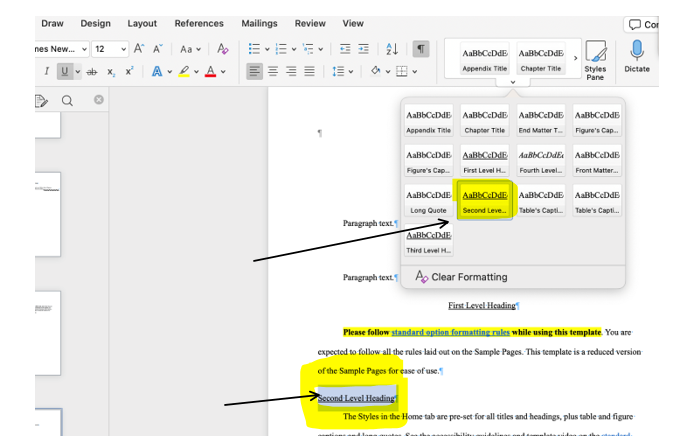This screenshot has height=436, width=686.
Task: Click the superscript icon
Action: [x=129, y=71]
